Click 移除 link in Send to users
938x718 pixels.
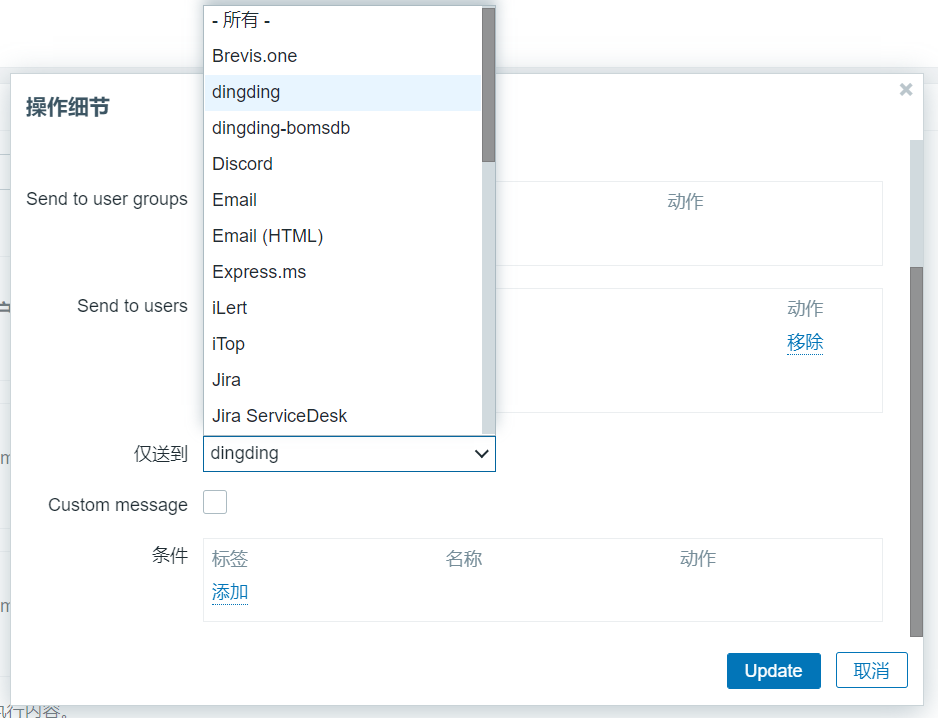tap(805, 342)
